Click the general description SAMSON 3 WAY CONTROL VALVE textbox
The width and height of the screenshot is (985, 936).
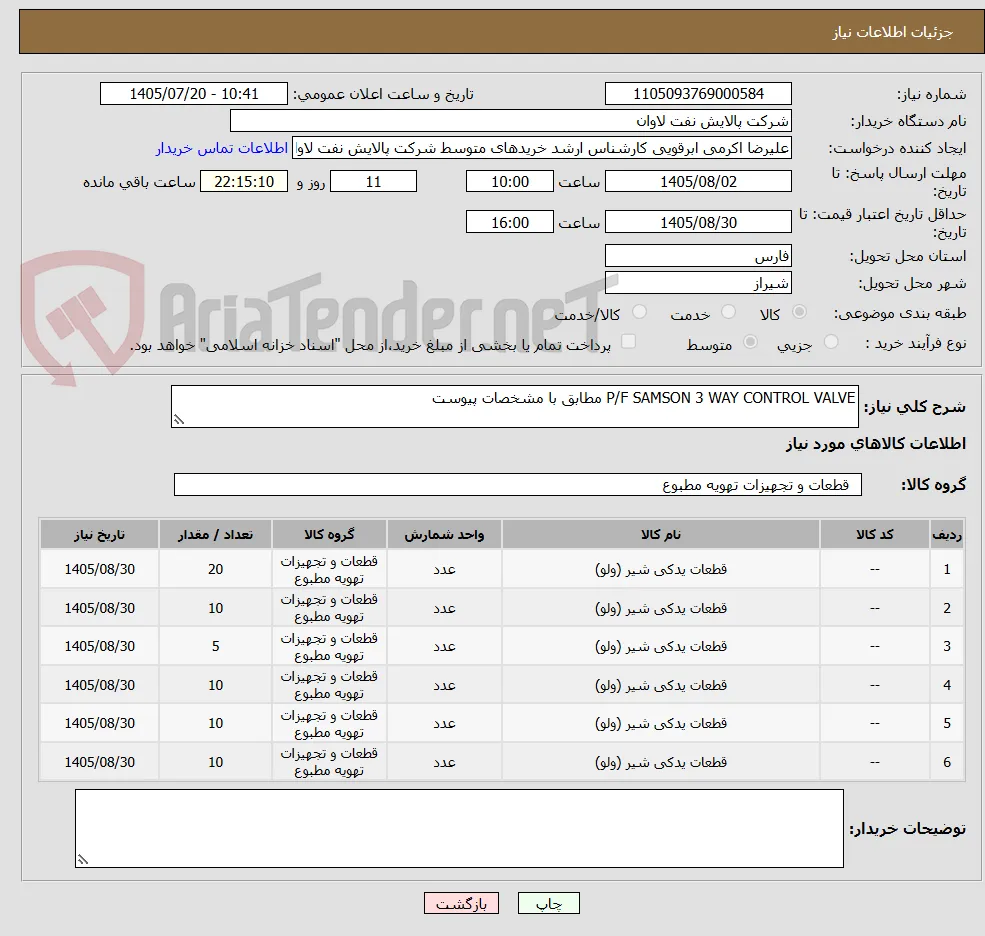tap(514, 406)
